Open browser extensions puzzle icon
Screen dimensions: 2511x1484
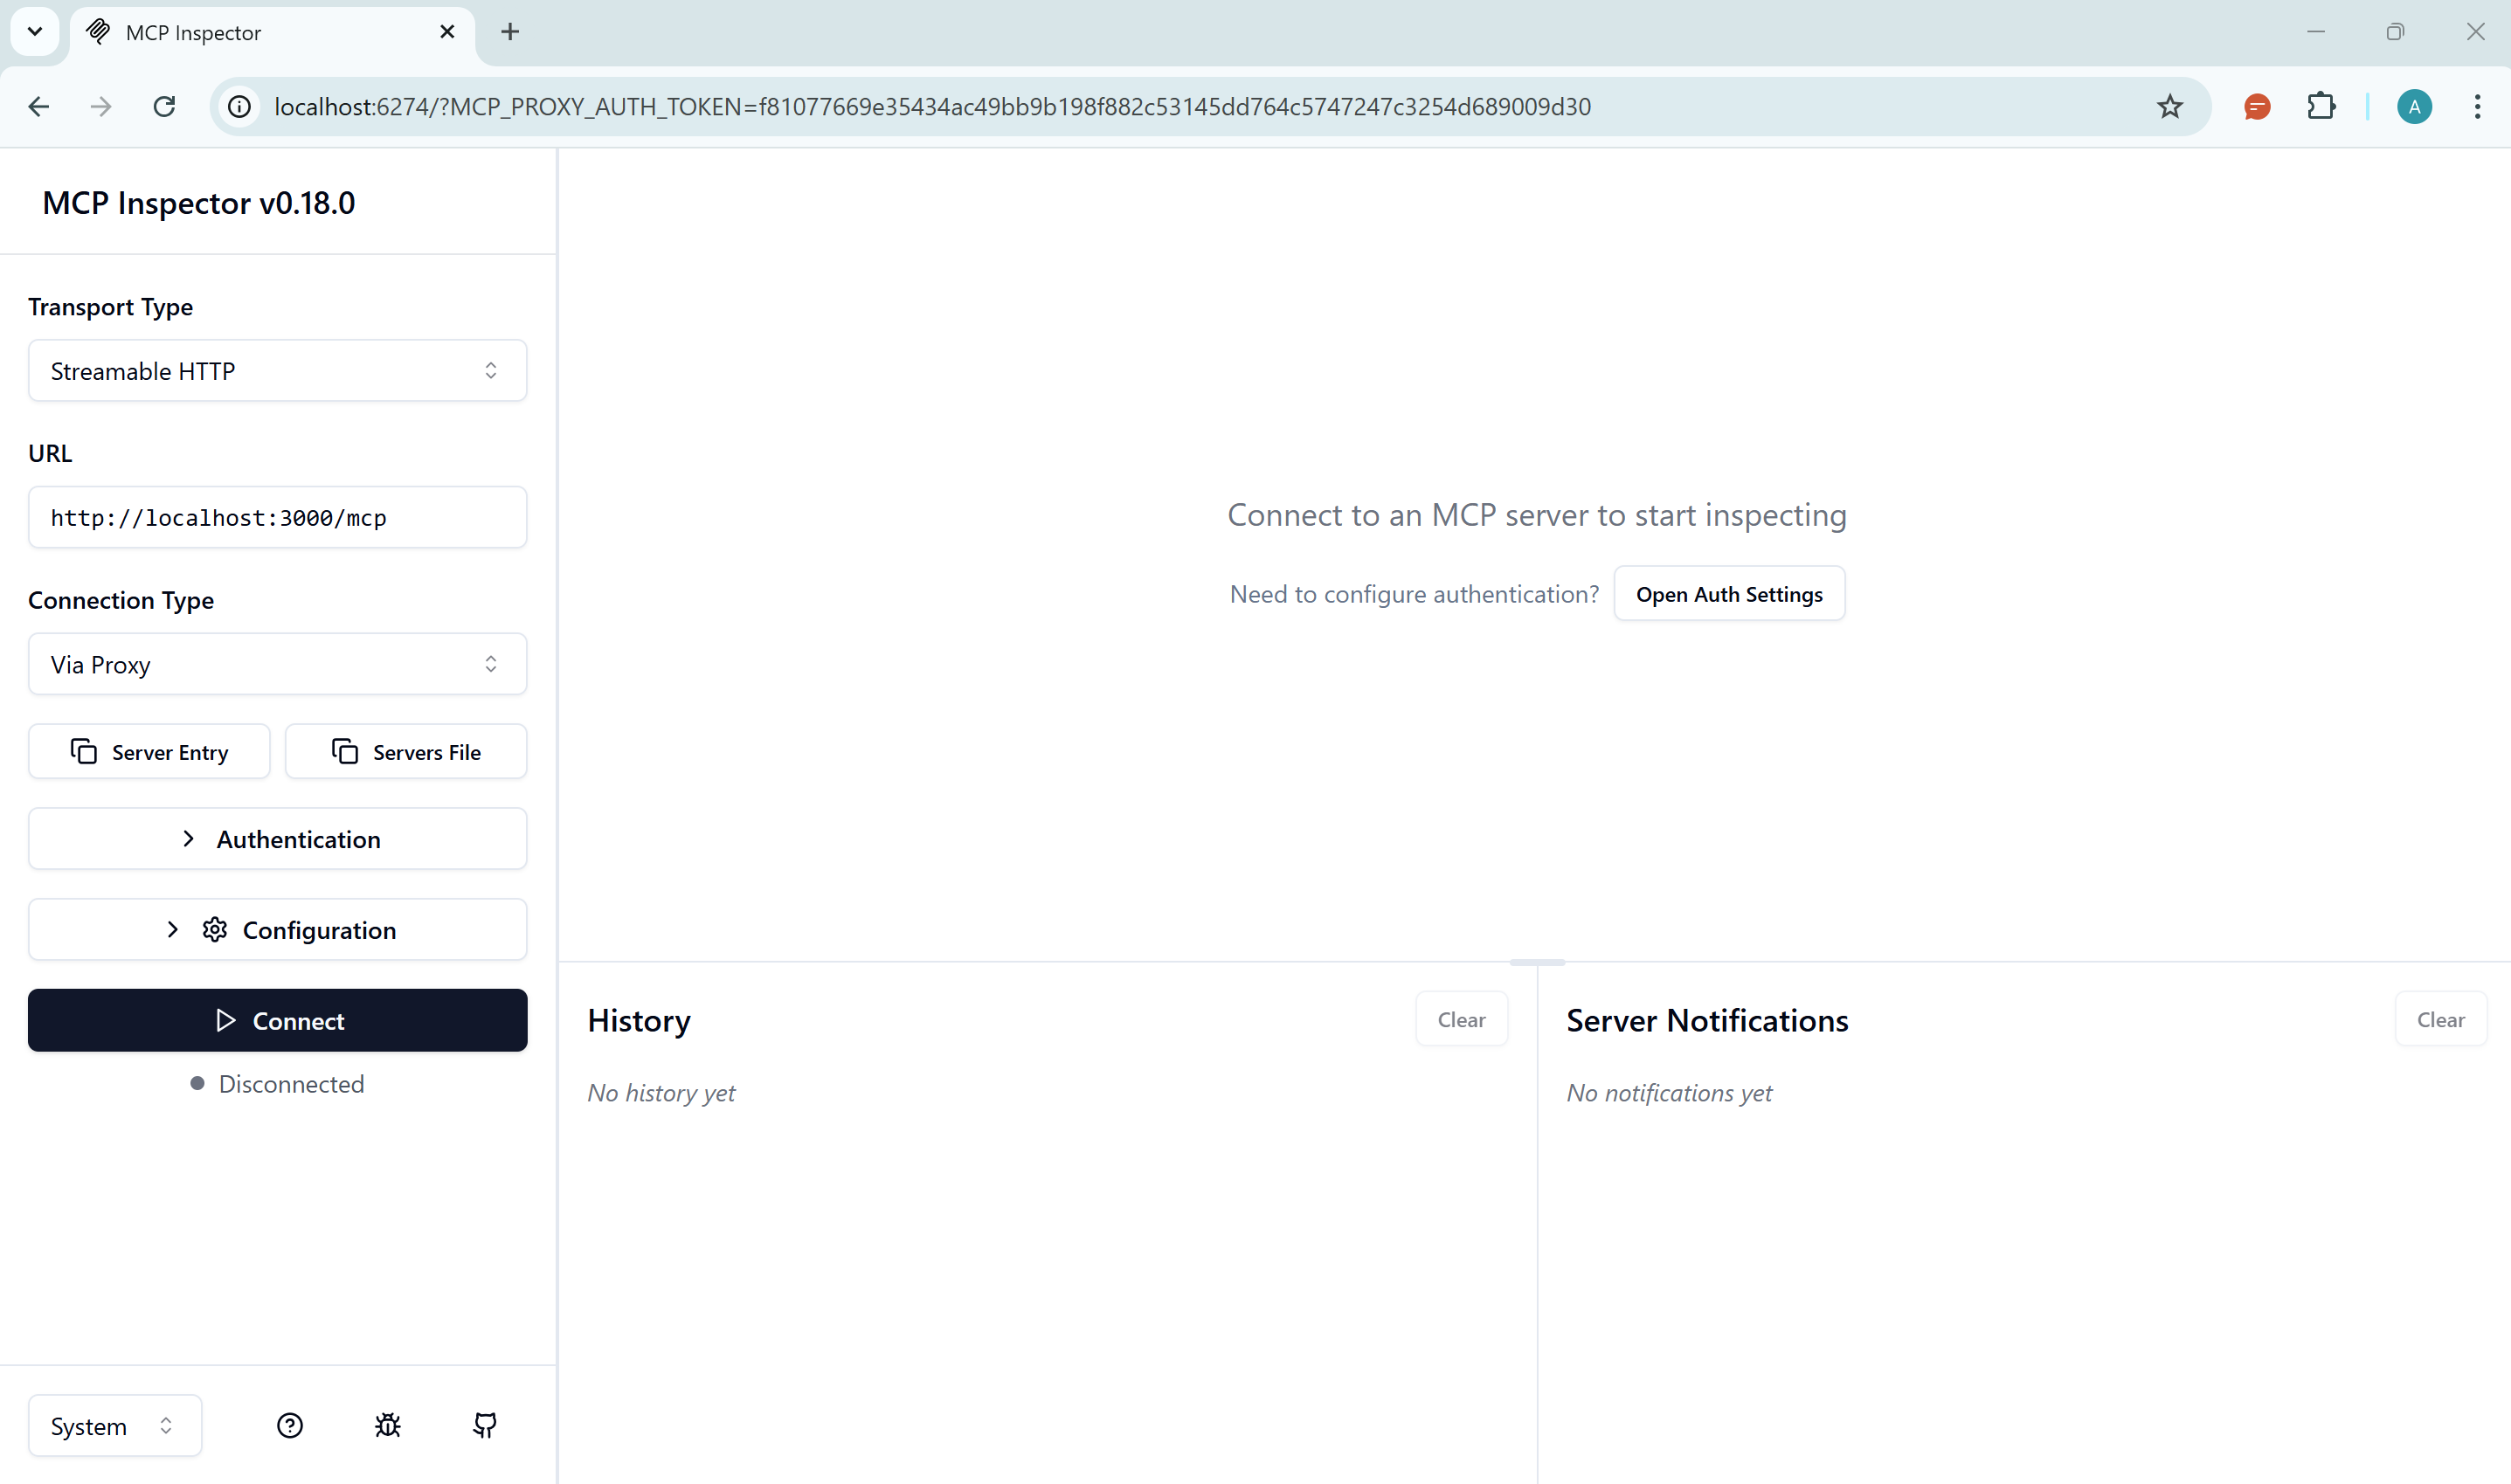pyautogui.click(x=2321, y=107)
